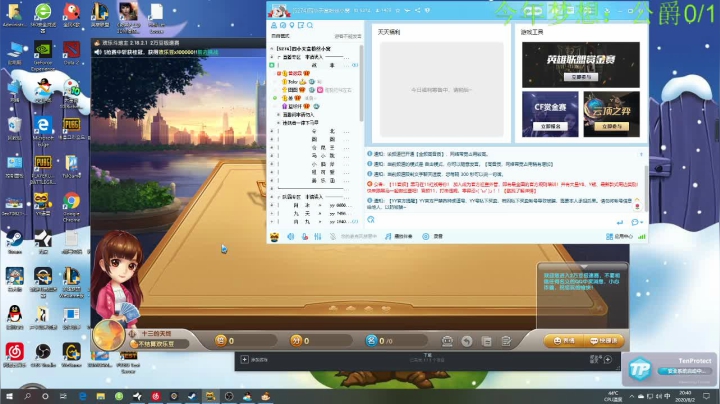Click 立即参与 on the 云顶之弈 banner
Image resolution: width=720 pixels, height=404 pixels.
pos(611,126)
